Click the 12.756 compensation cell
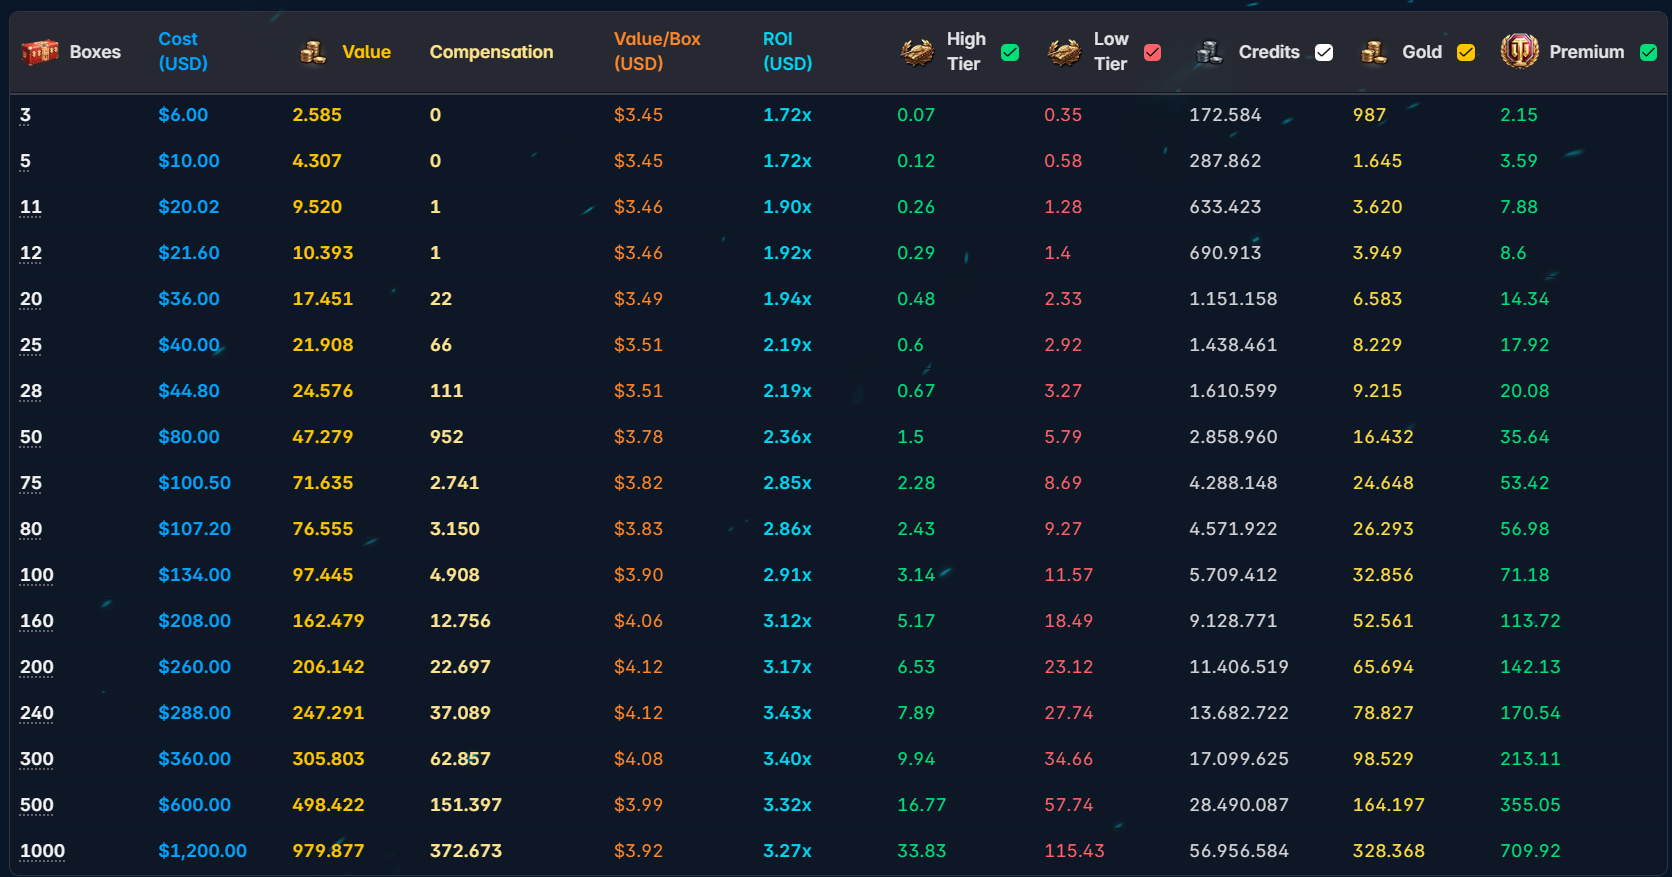This screenshot has width=1672, height=877. click(x=460, y=621)
